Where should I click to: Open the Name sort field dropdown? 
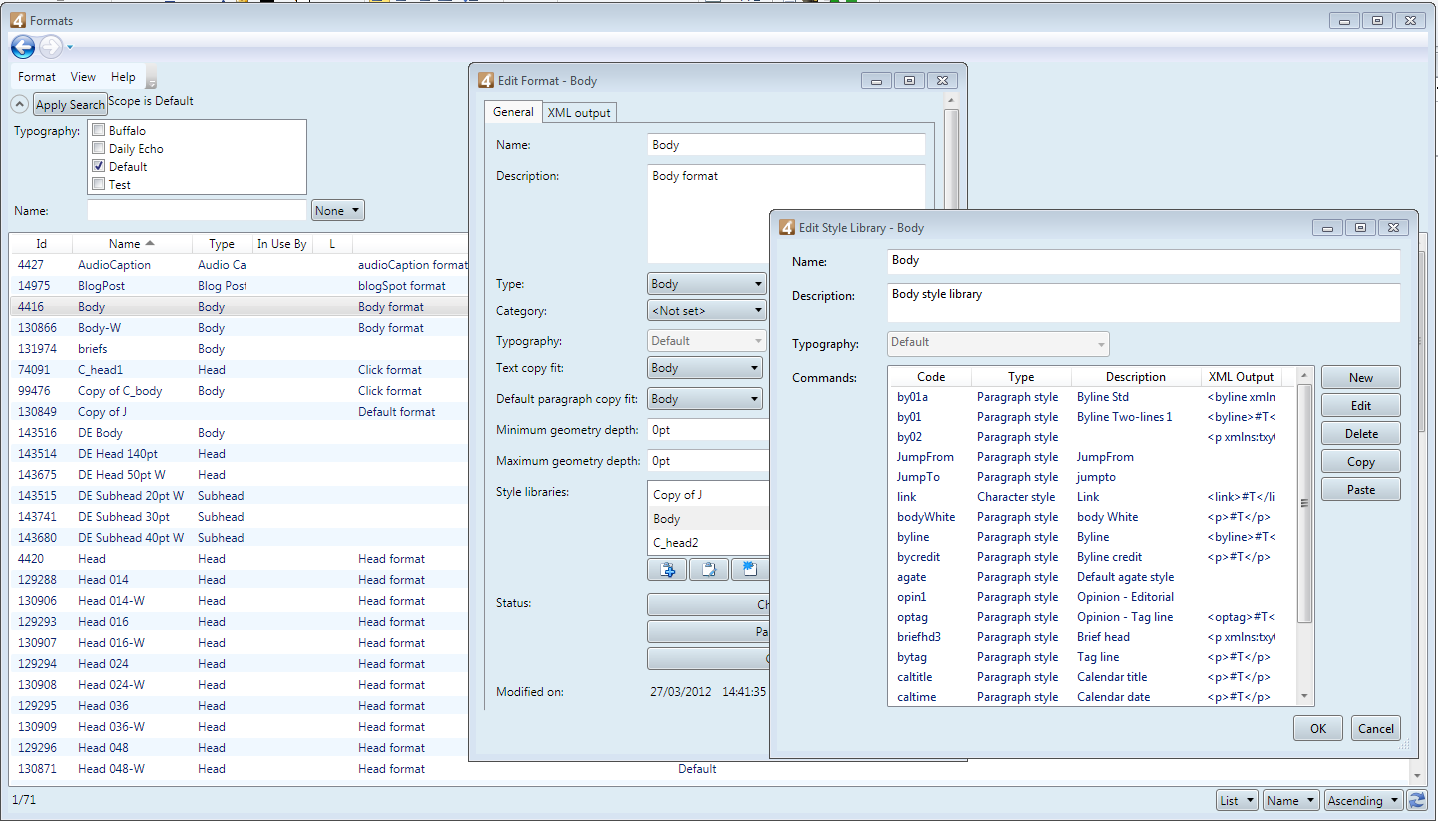point(1291,800)
